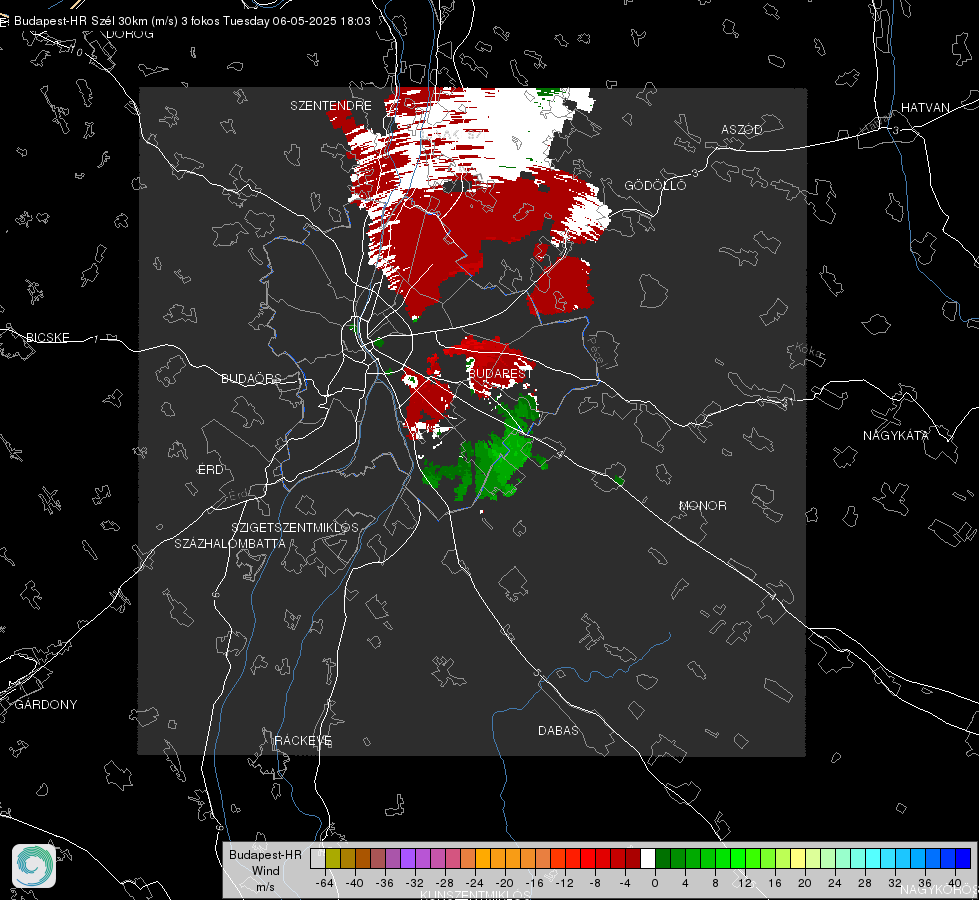Click the BICSKE map label

(47, 337)
